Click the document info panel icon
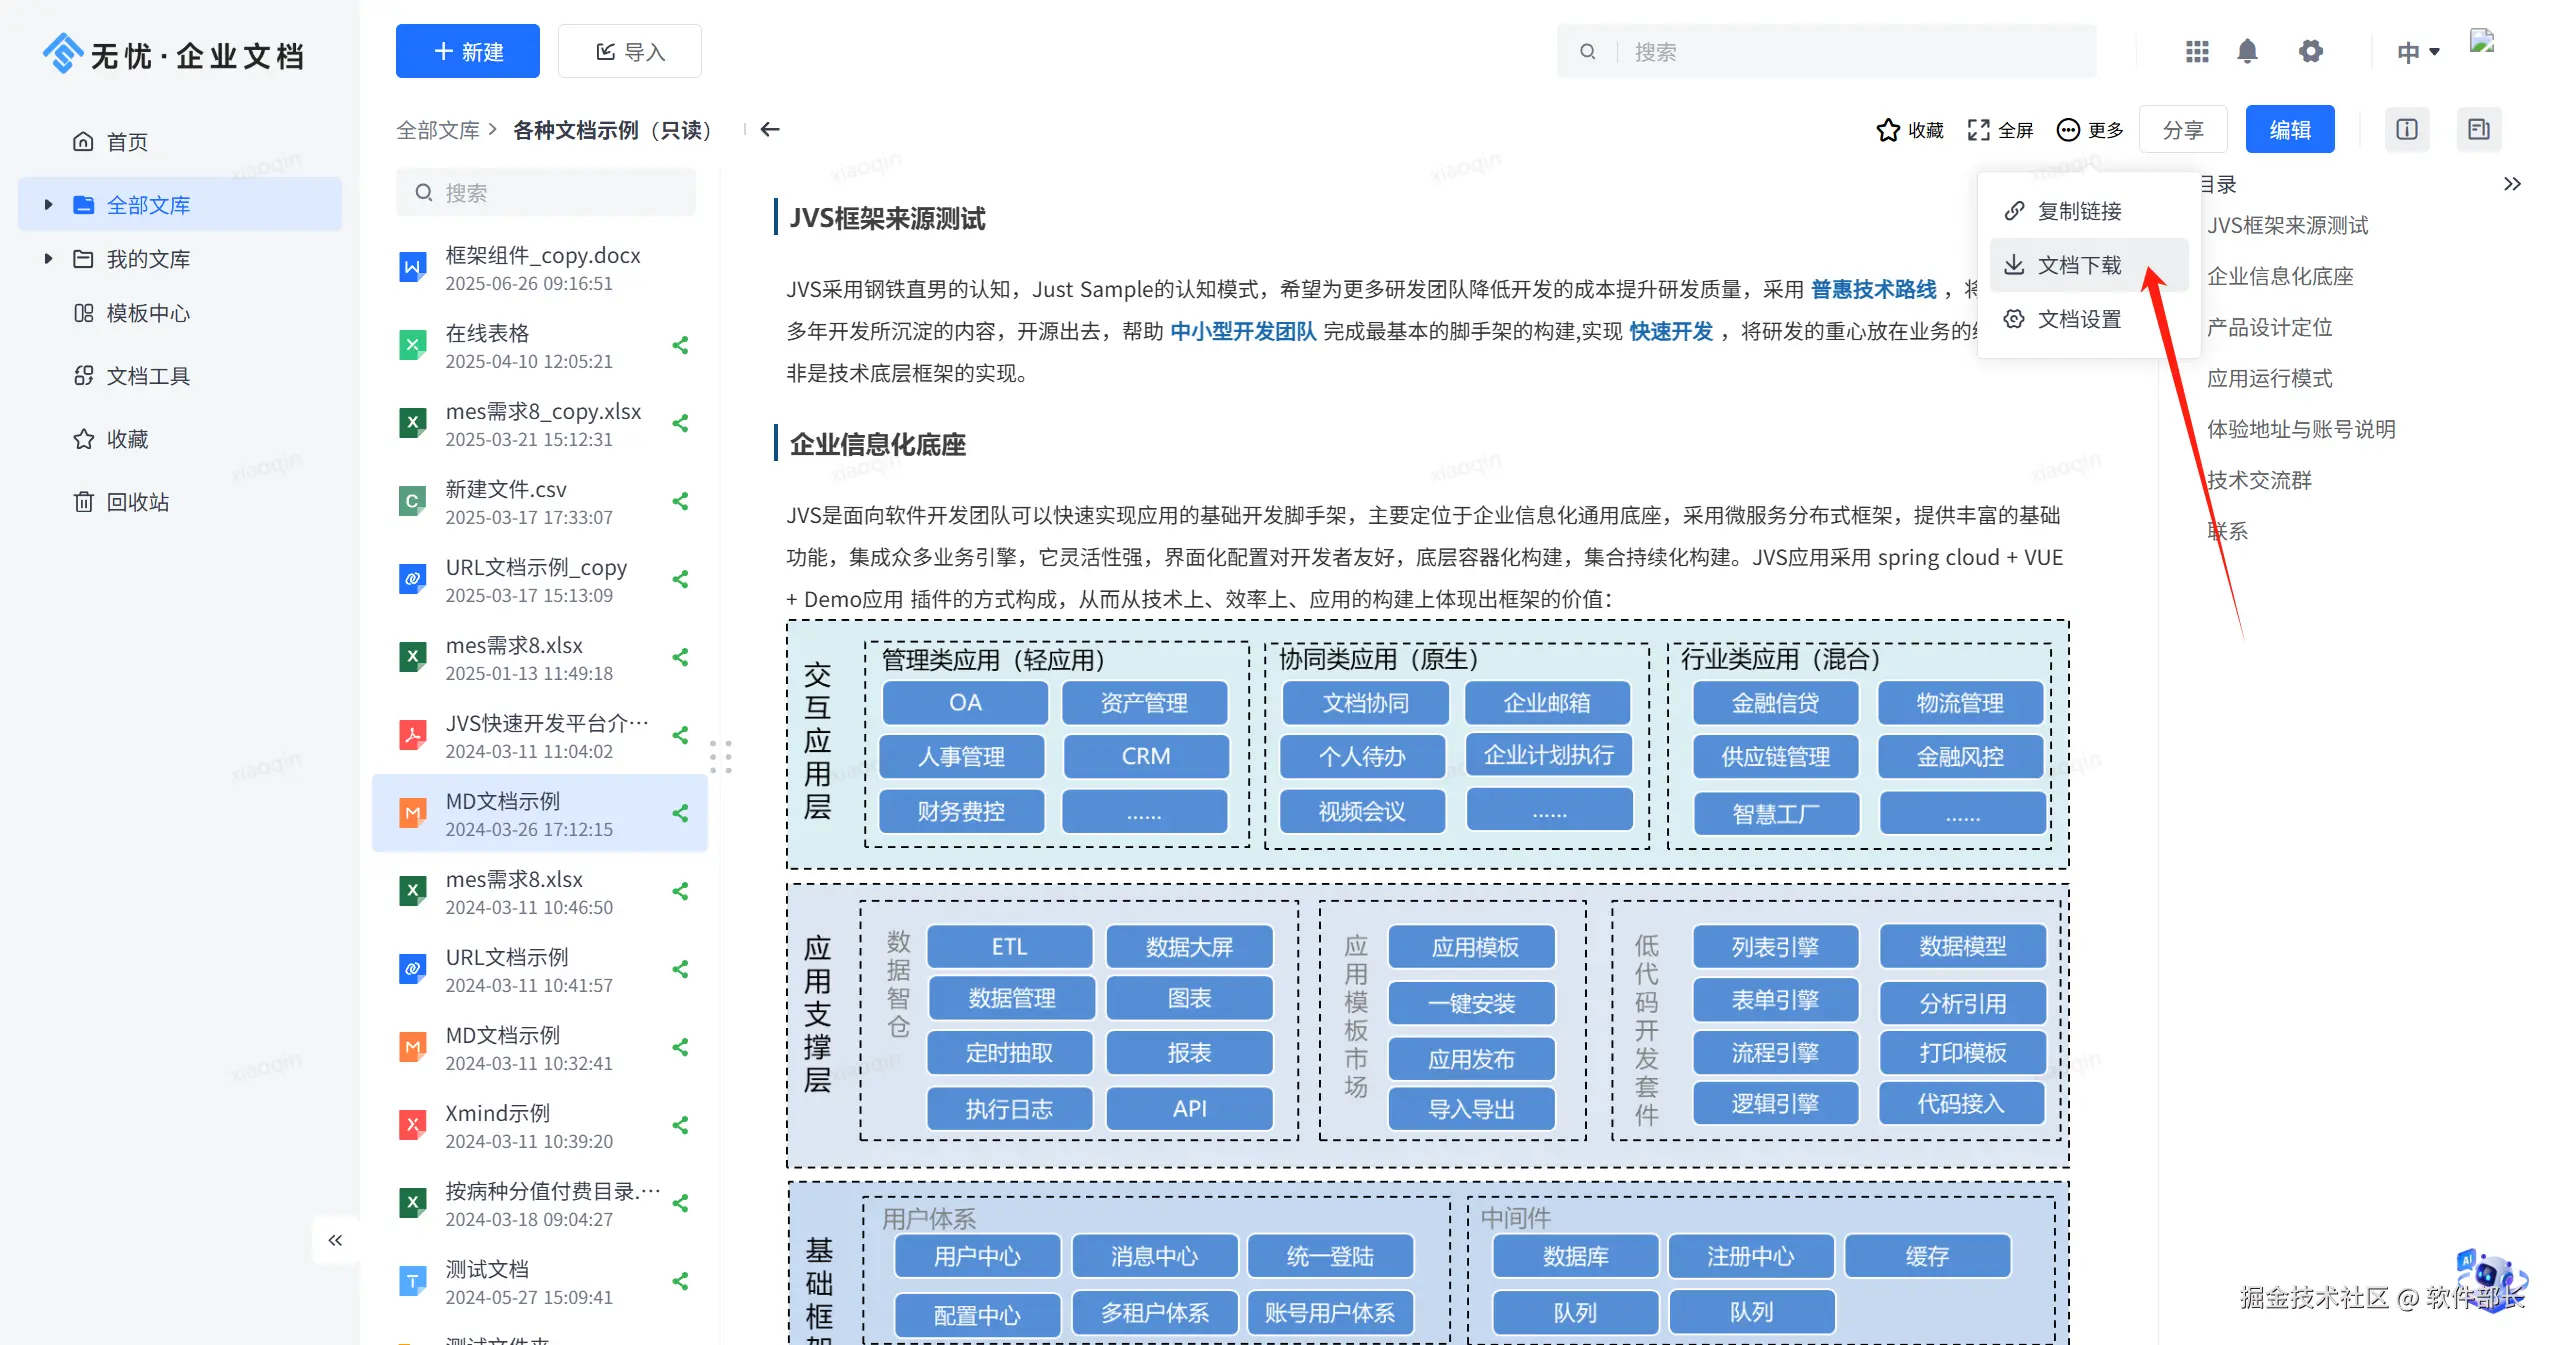Image resolution: width=2559 pixels, height=1345 pixels. point(2406,129)
